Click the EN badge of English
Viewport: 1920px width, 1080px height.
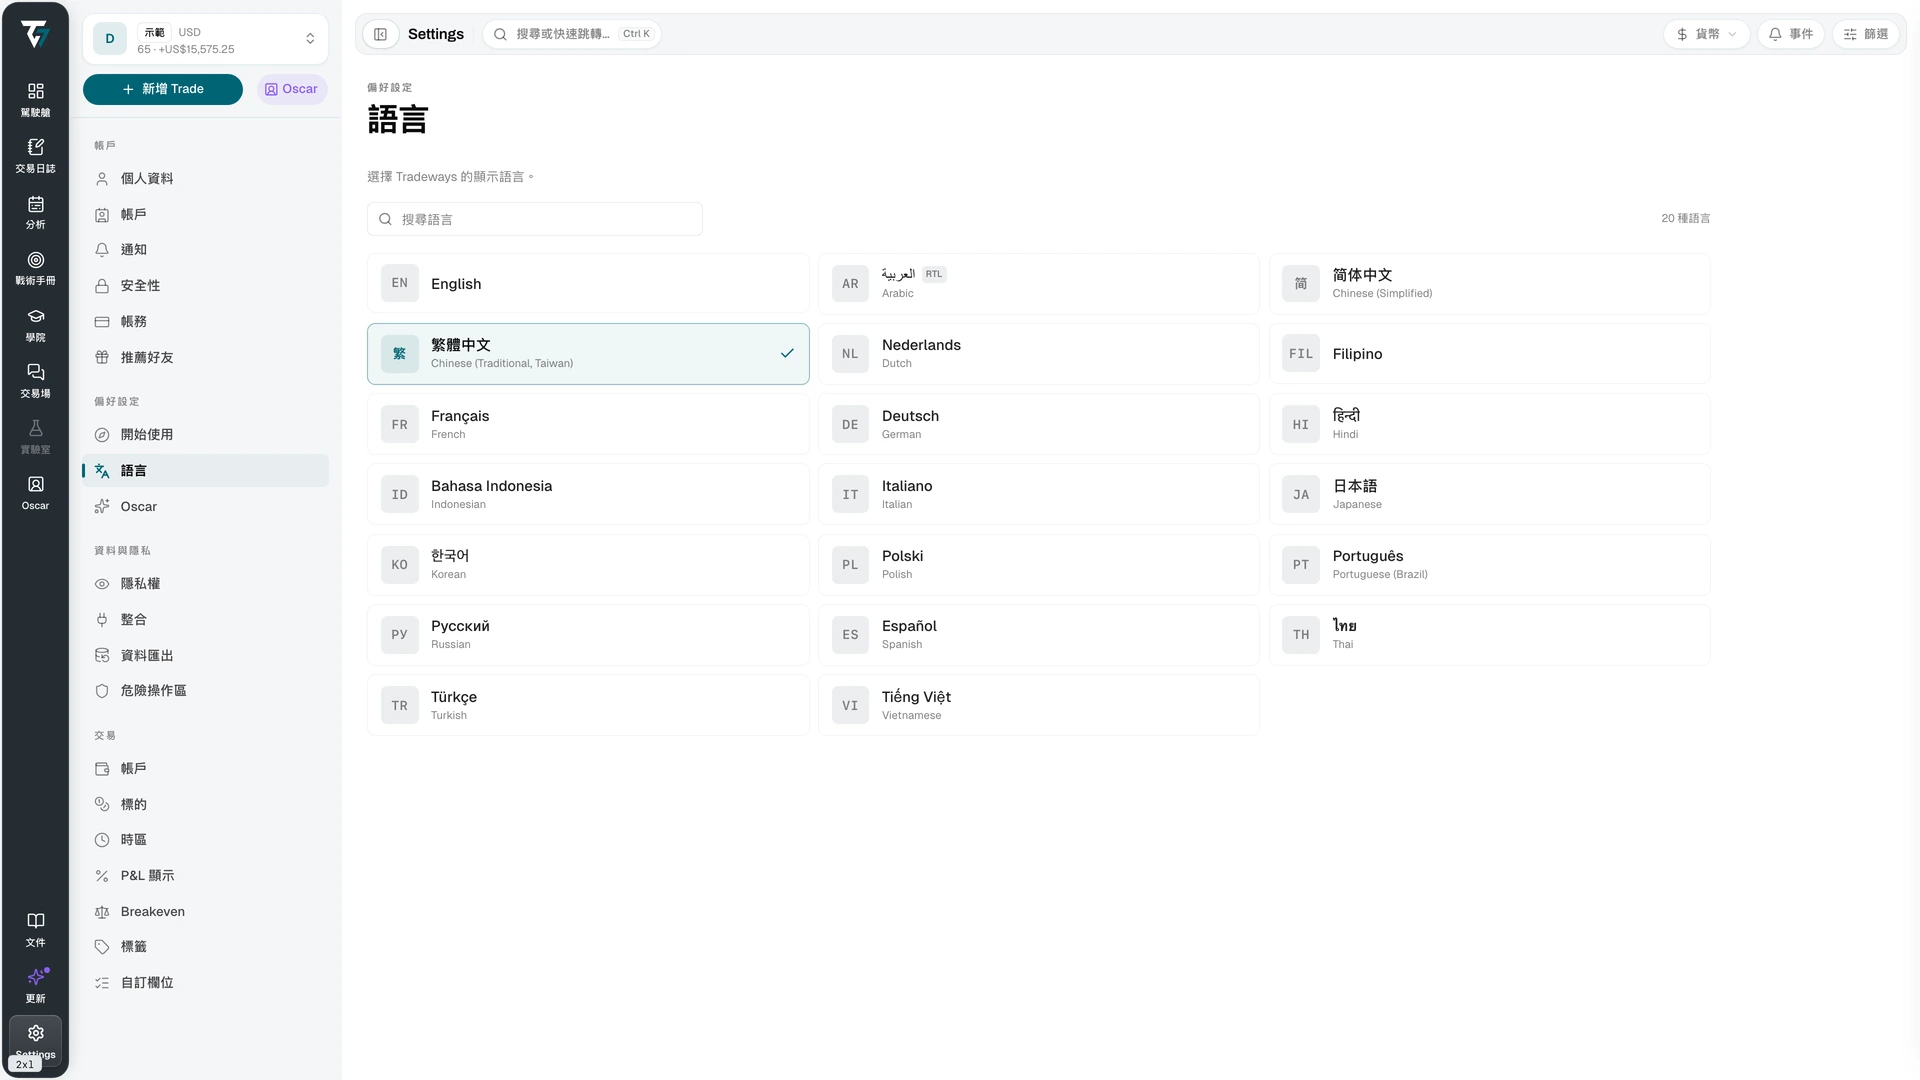[x=399, y=284]
